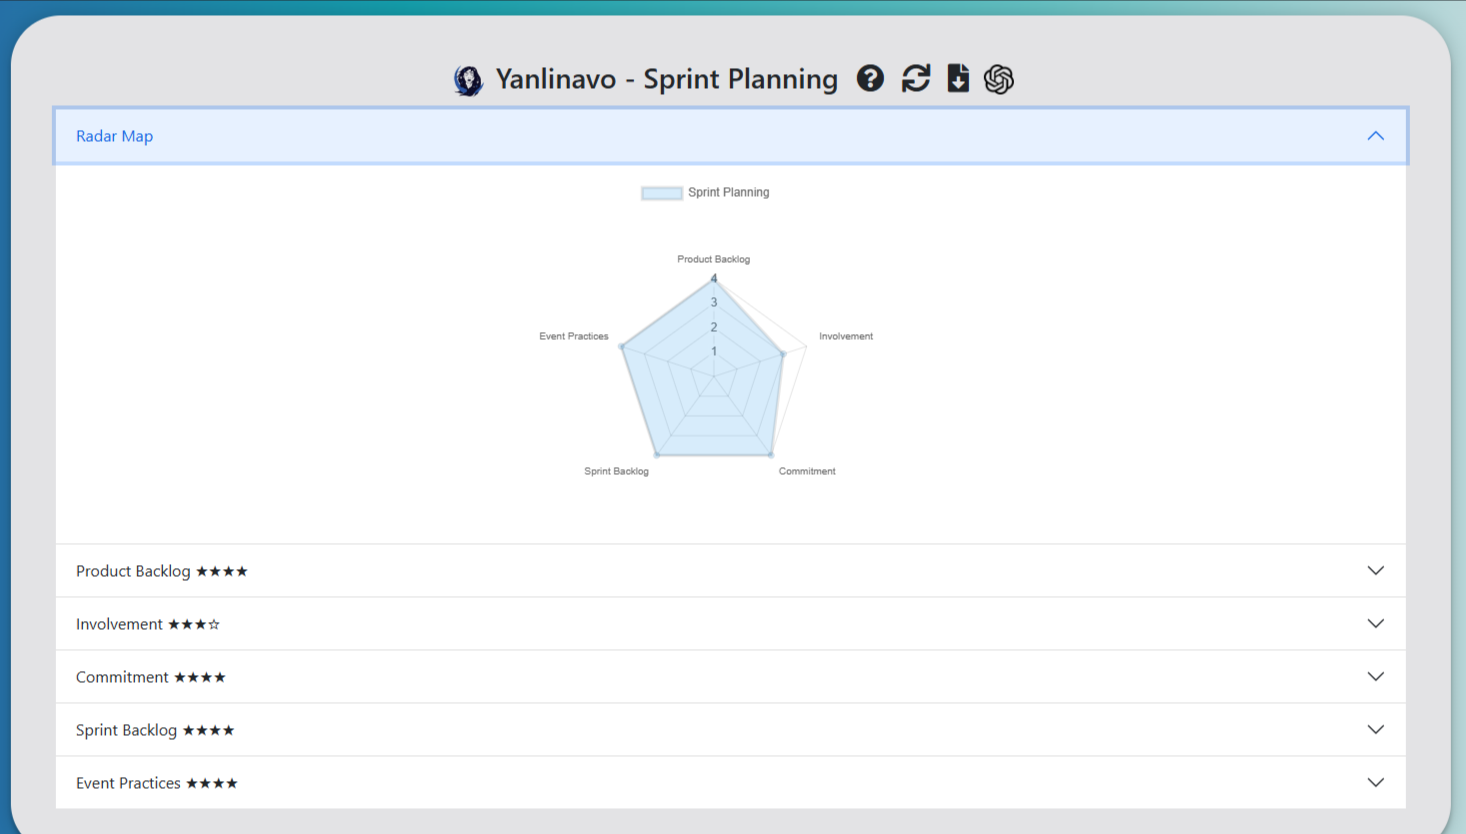
Task: Toggle Sprint Planning legend color box
Action: [x=661, y=193]
